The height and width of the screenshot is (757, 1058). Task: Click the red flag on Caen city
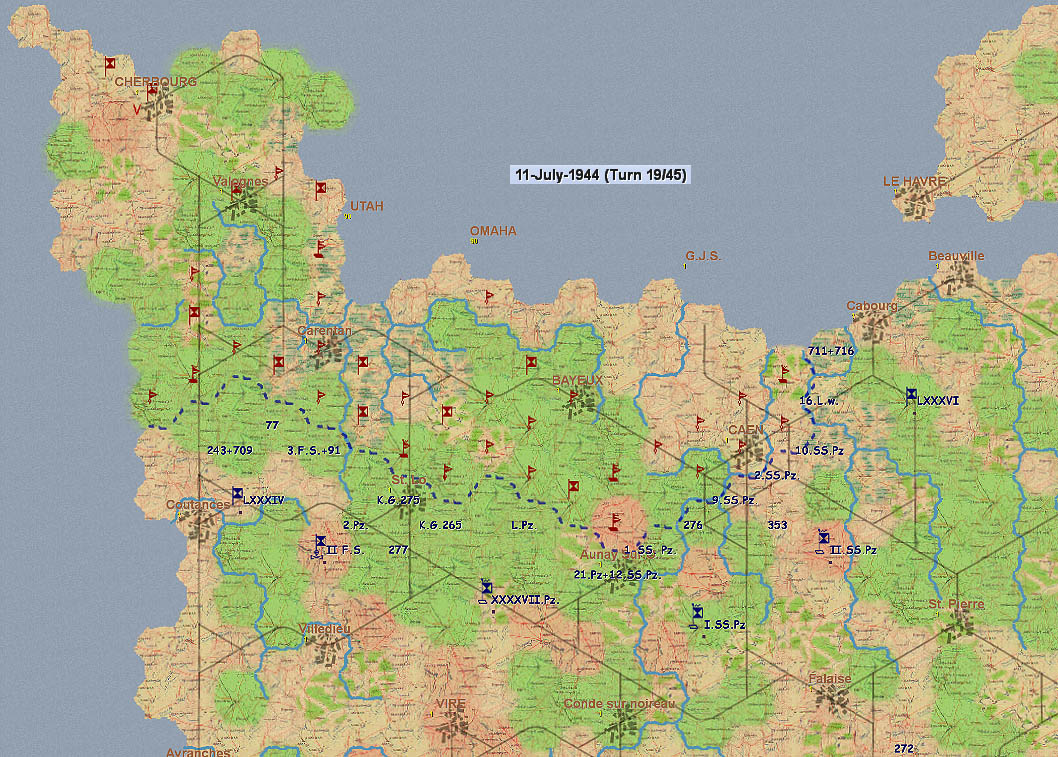click(742, 446)
